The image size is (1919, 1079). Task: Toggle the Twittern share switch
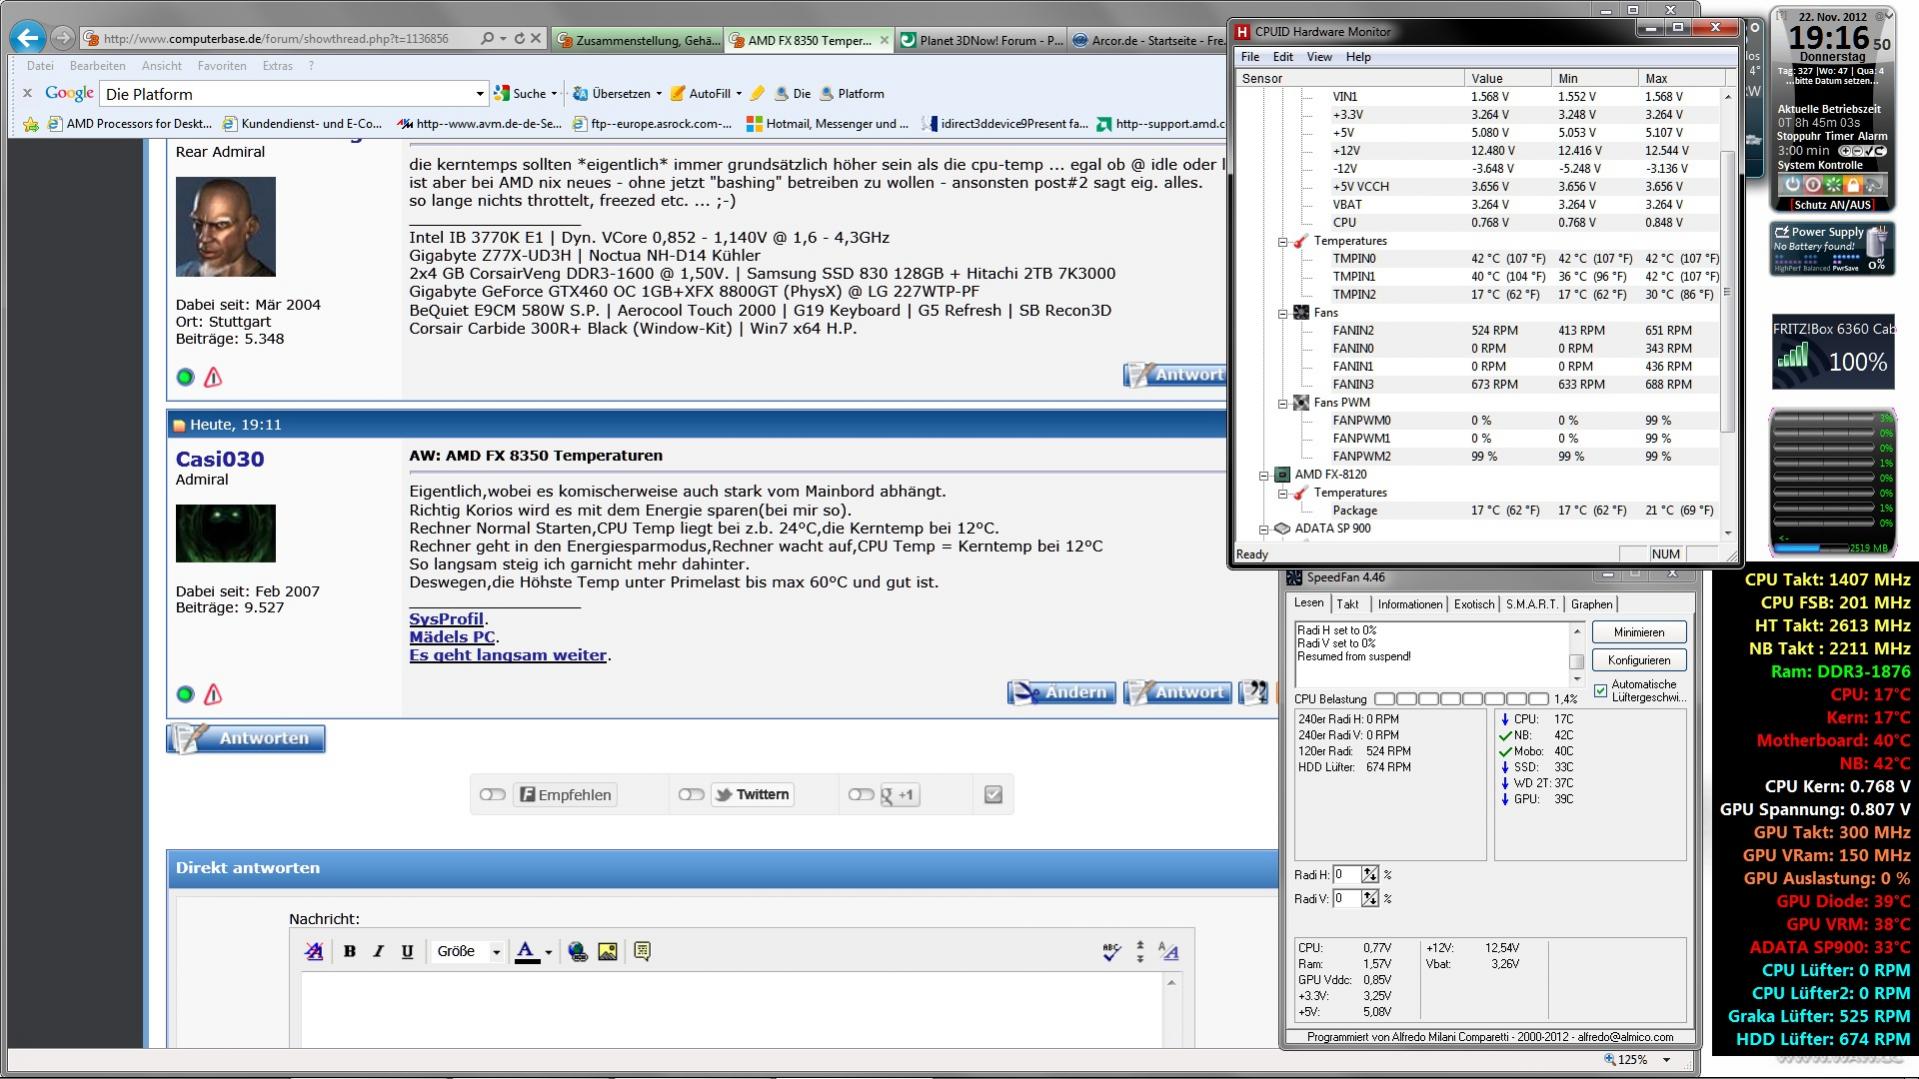click(x=691, y=795)
